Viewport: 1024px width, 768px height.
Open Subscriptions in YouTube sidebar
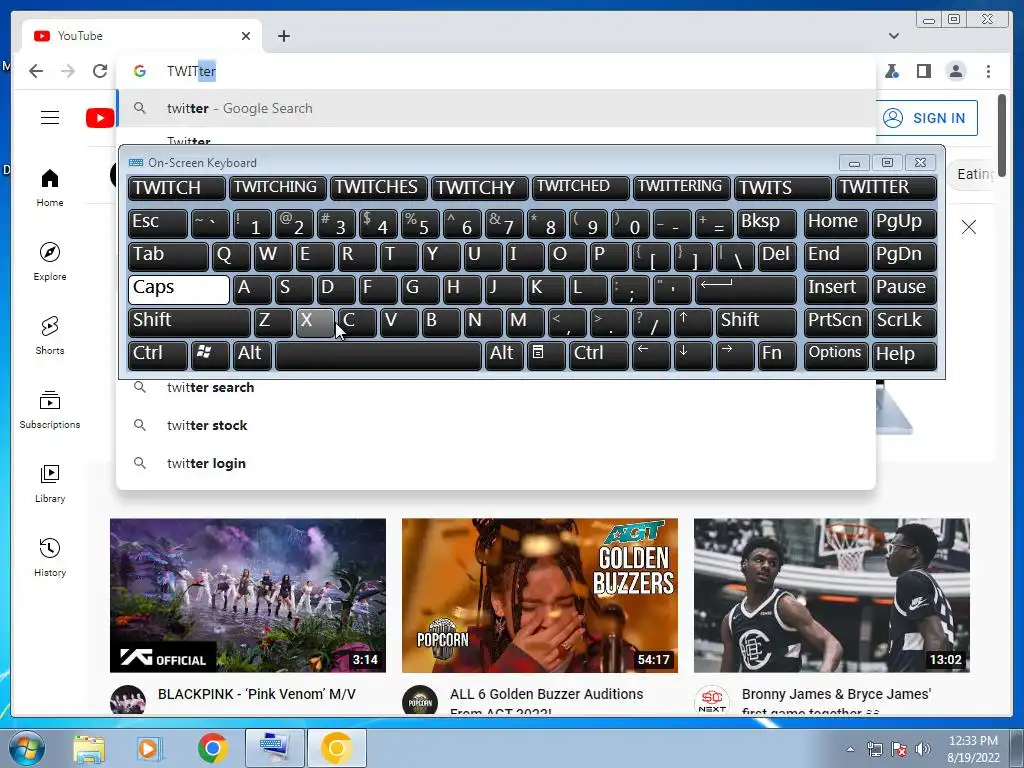pos(50,410)
